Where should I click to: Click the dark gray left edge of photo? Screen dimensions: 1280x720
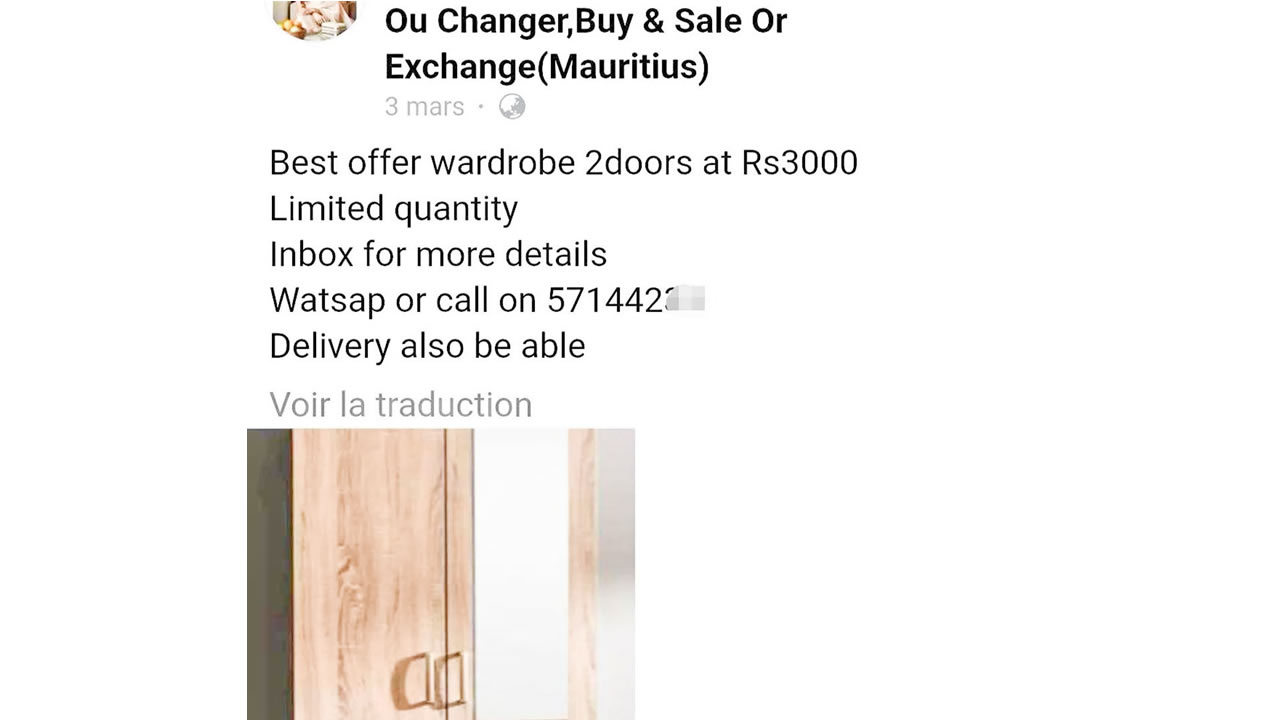pos(269,574)
